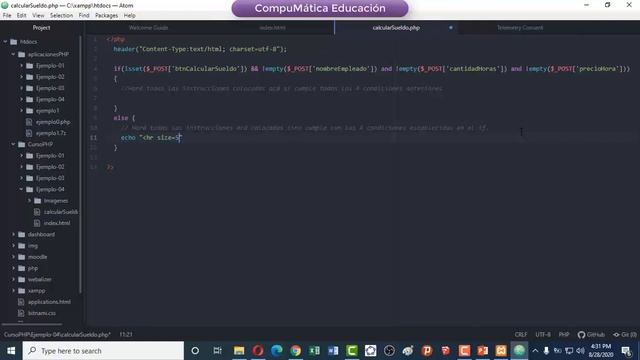The height and width of the screenshot is (360, 640).
Task: Expand the dashboard folder arrow
Action: 13,234
